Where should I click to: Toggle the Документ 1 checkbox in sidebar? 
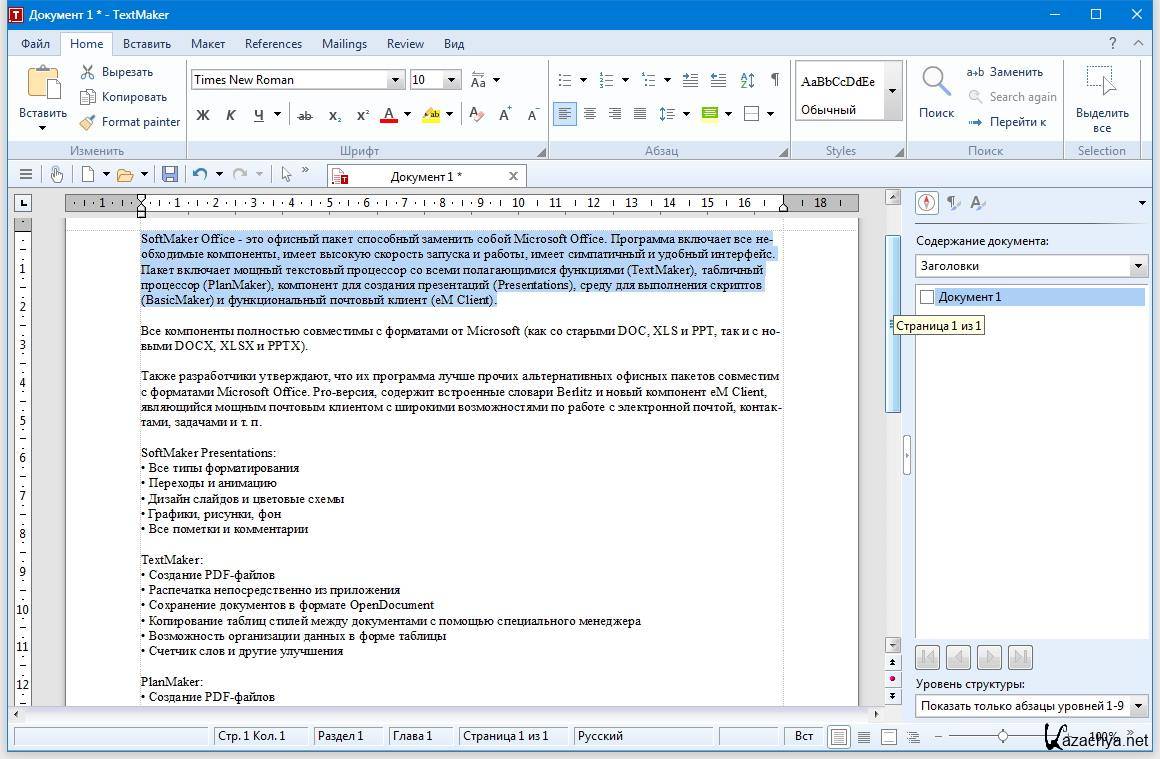[x=927, y=297]
